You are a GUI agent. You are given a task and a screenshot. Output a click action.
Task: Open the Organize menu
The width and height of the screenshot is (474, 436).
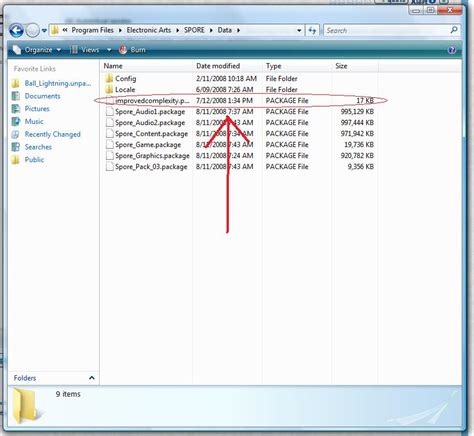point(37,50)
